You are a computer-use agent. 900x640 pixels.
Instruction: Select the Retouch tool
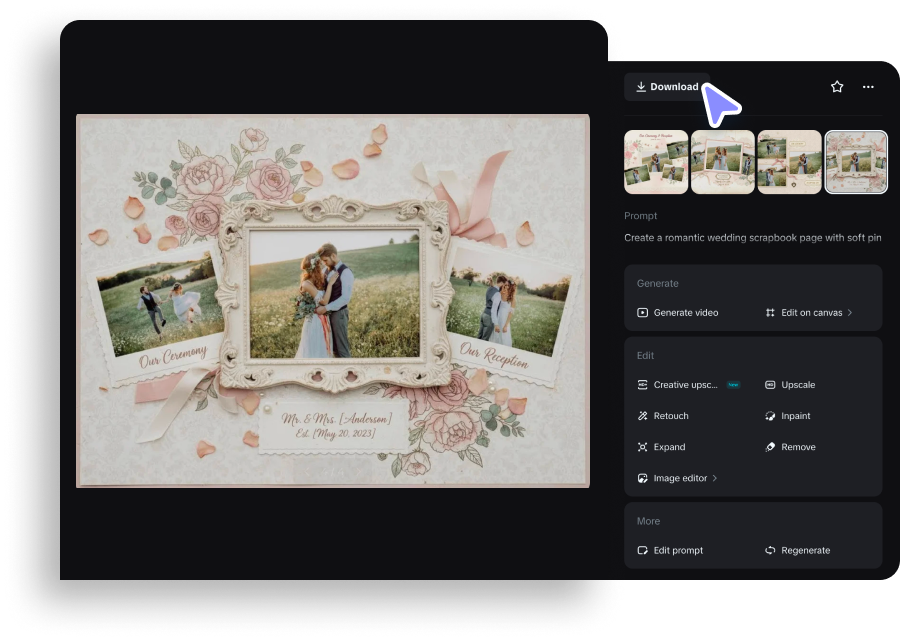pyautogui.click(x=671, y=415)
